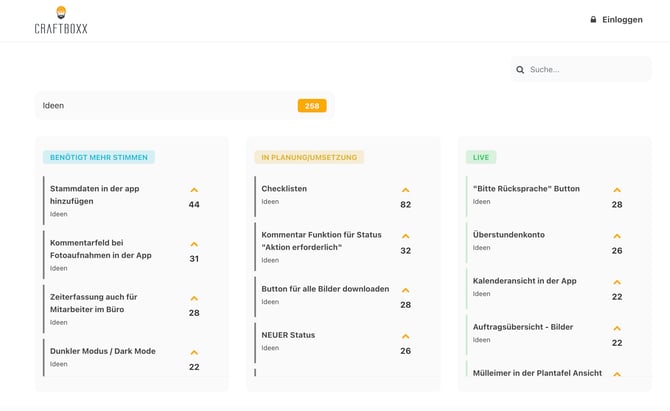Open the Benötigt mehr Stimmen column label
Viewport: 670px width, 411px height.
pyautogui.click(x=99, y=157)
